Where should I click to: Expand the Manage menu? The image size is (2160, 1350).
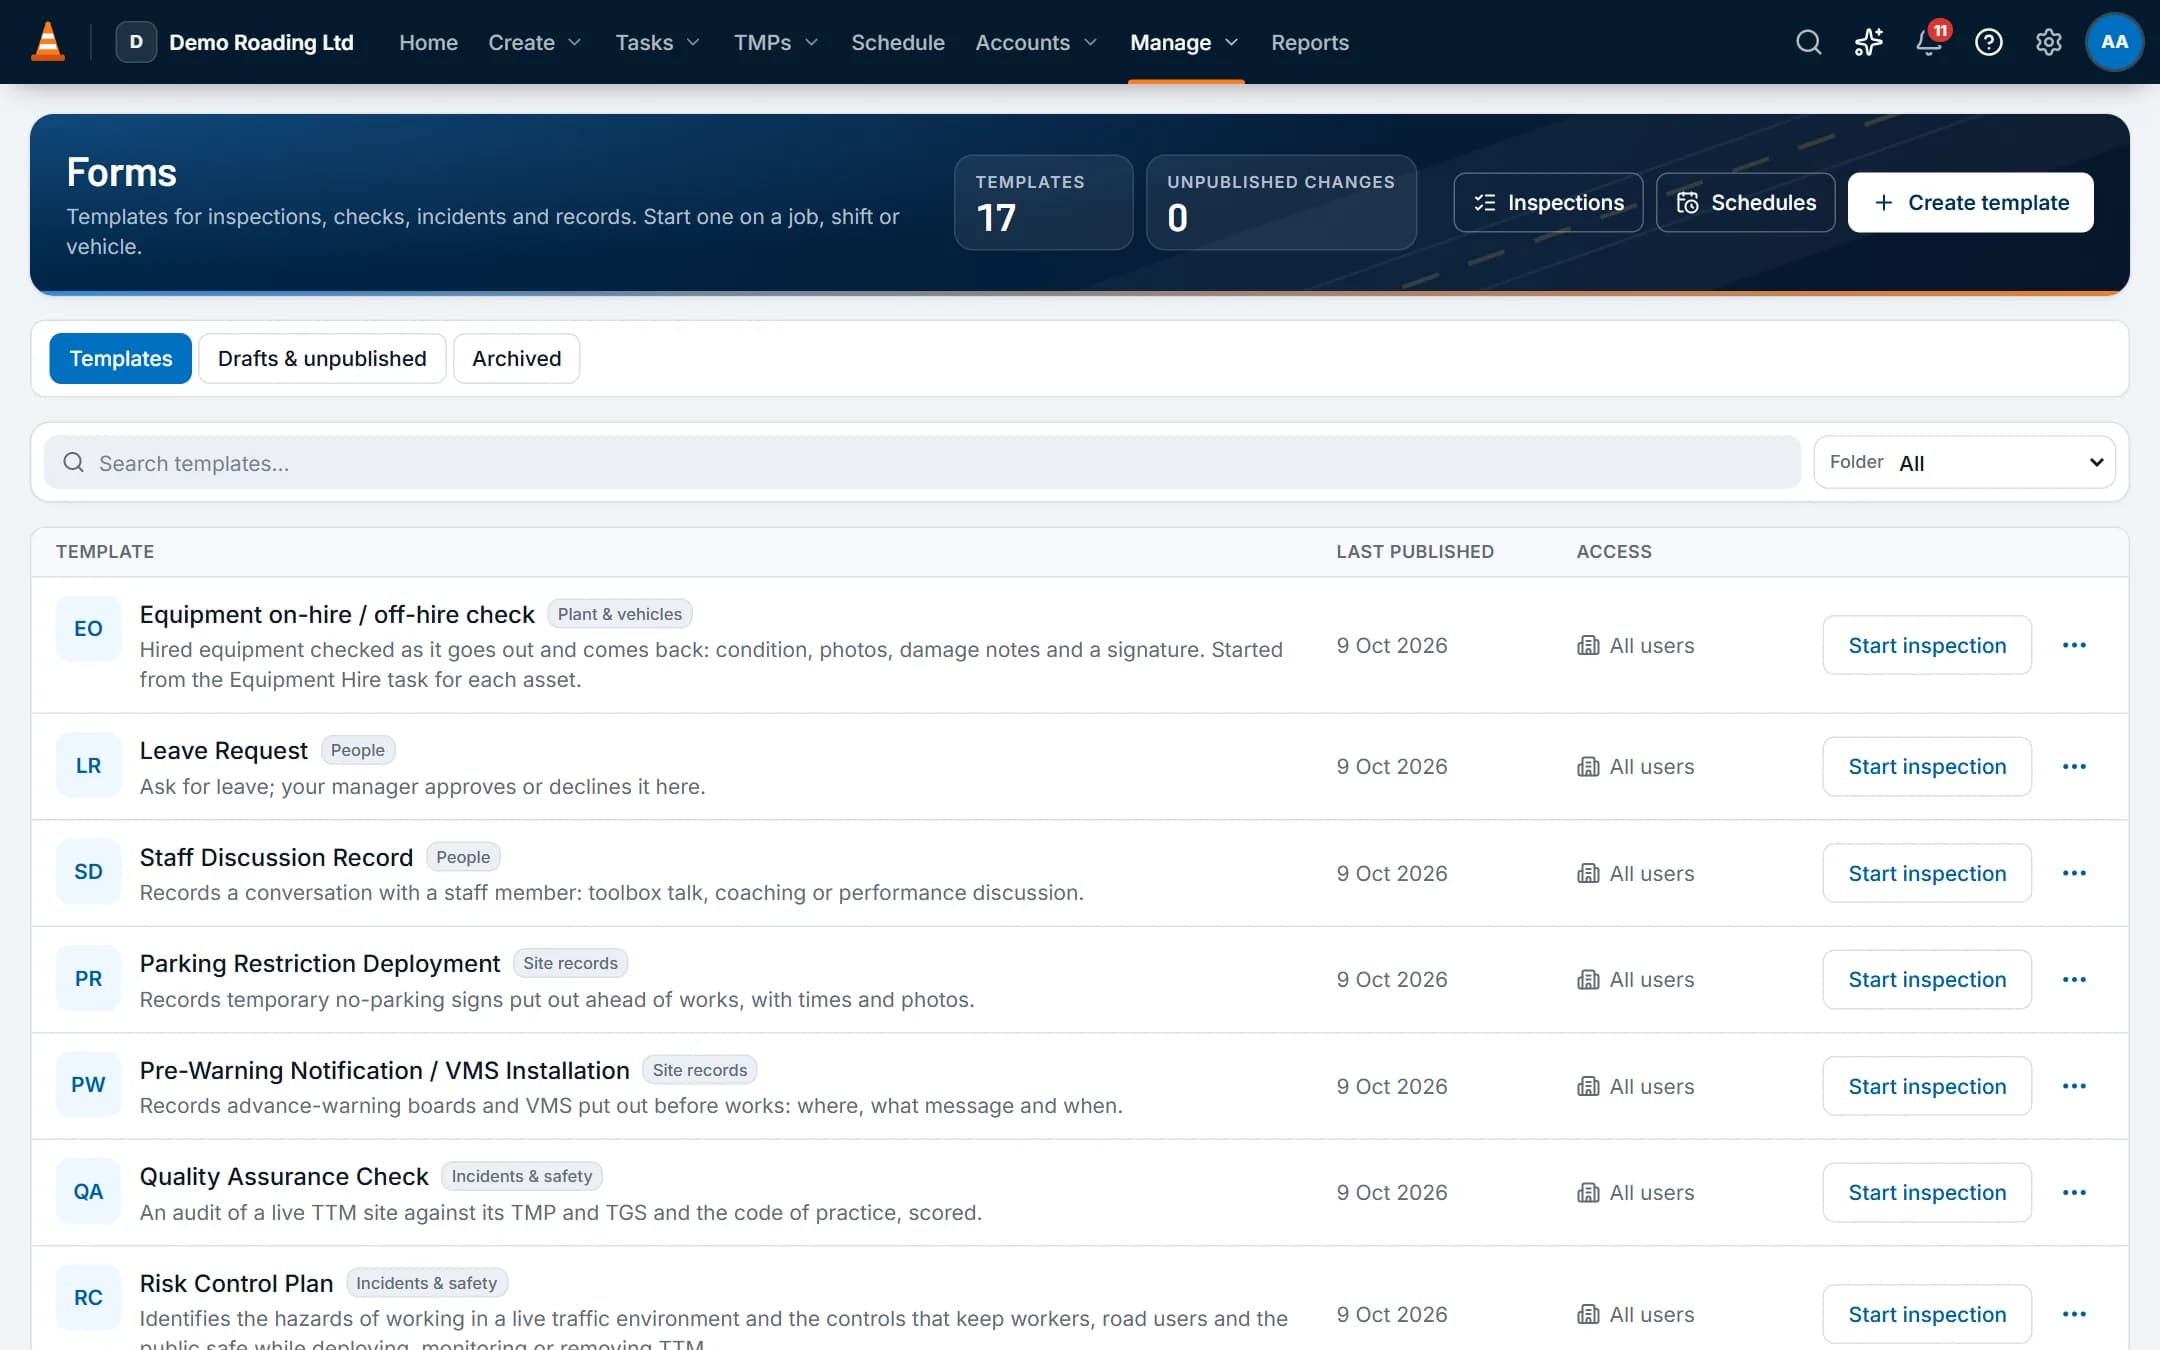click(1184, 42)
